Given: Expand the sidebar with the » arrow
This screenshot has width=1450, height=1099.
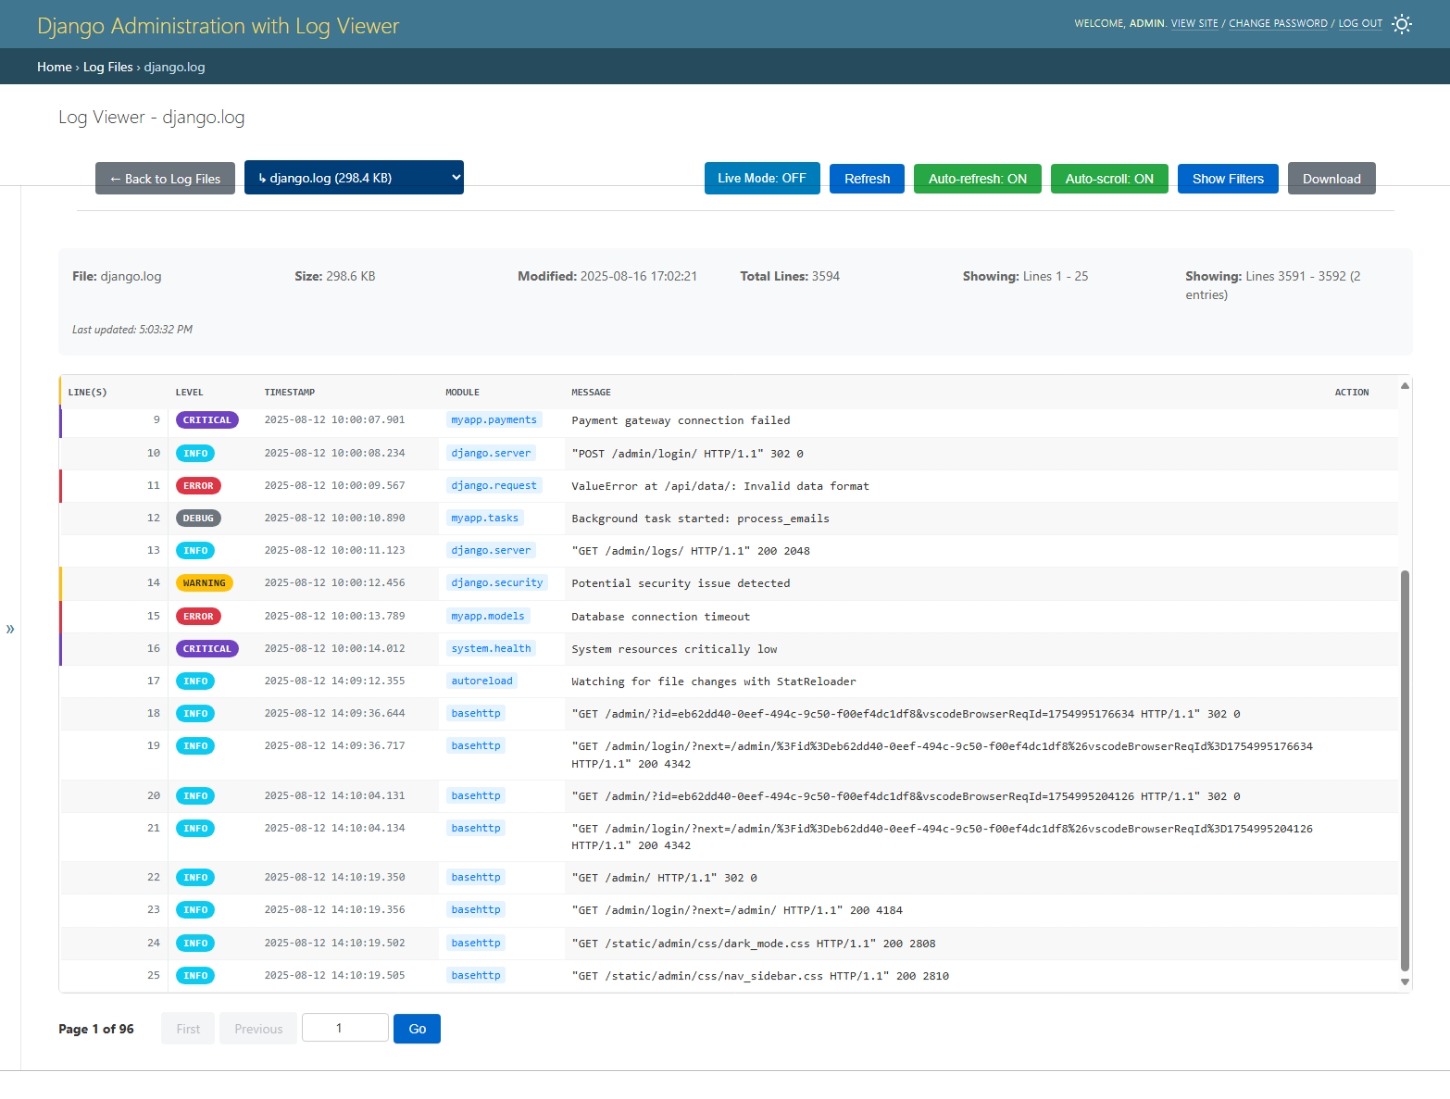Looking at the screenshot, I should point(10,629).
